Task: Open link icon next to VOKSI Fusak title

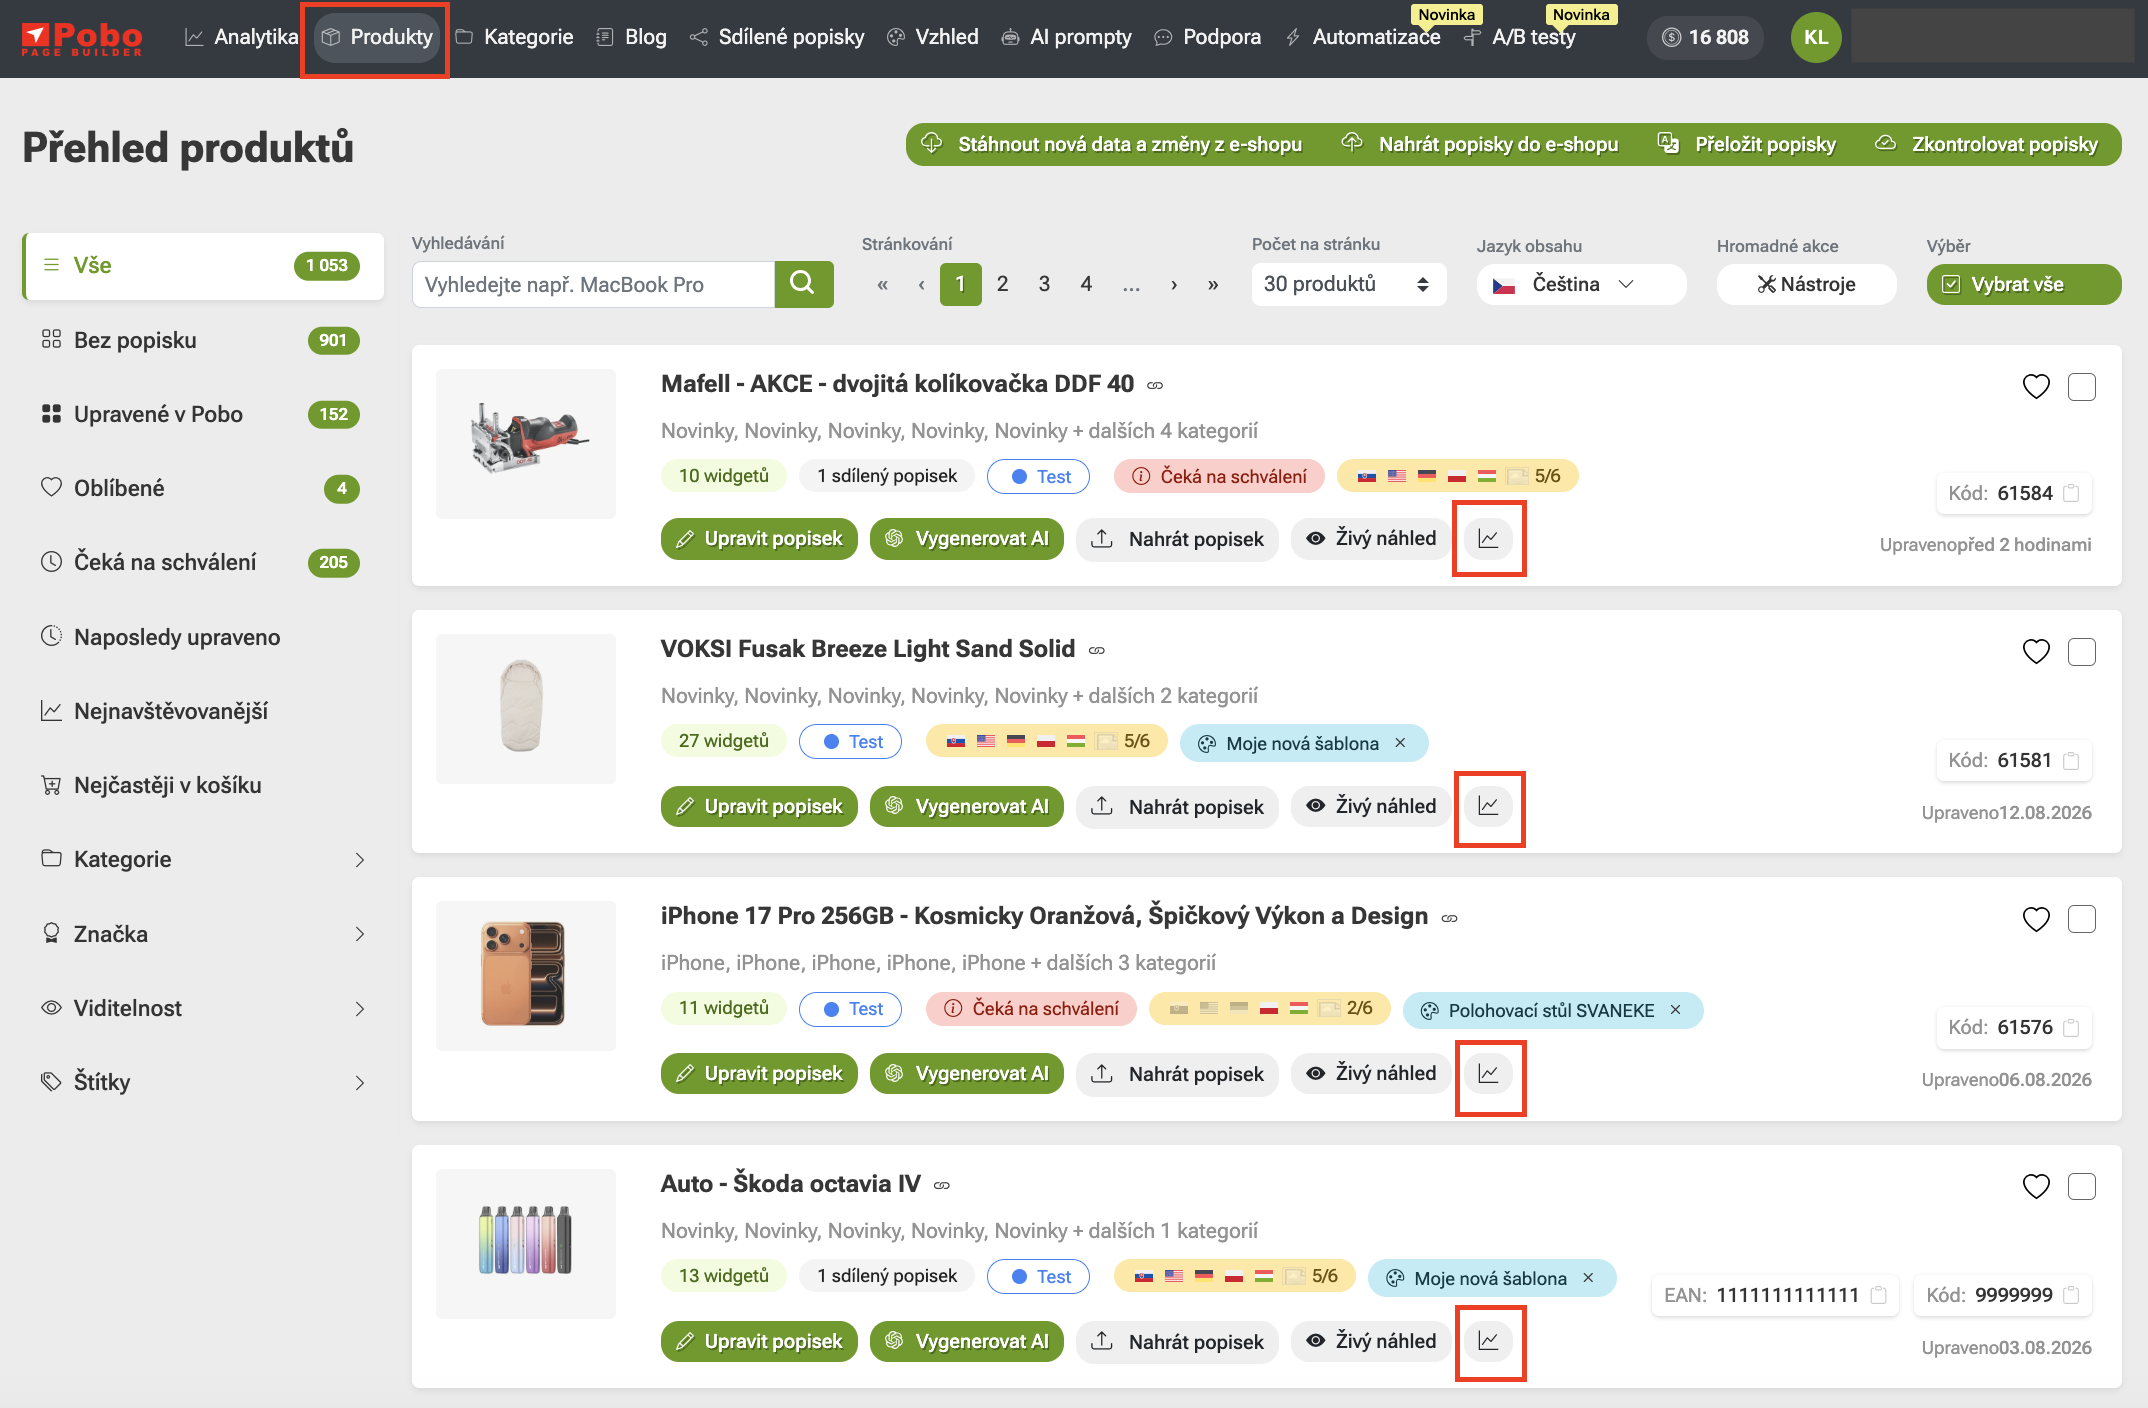Action: [x=1097, y=650]
